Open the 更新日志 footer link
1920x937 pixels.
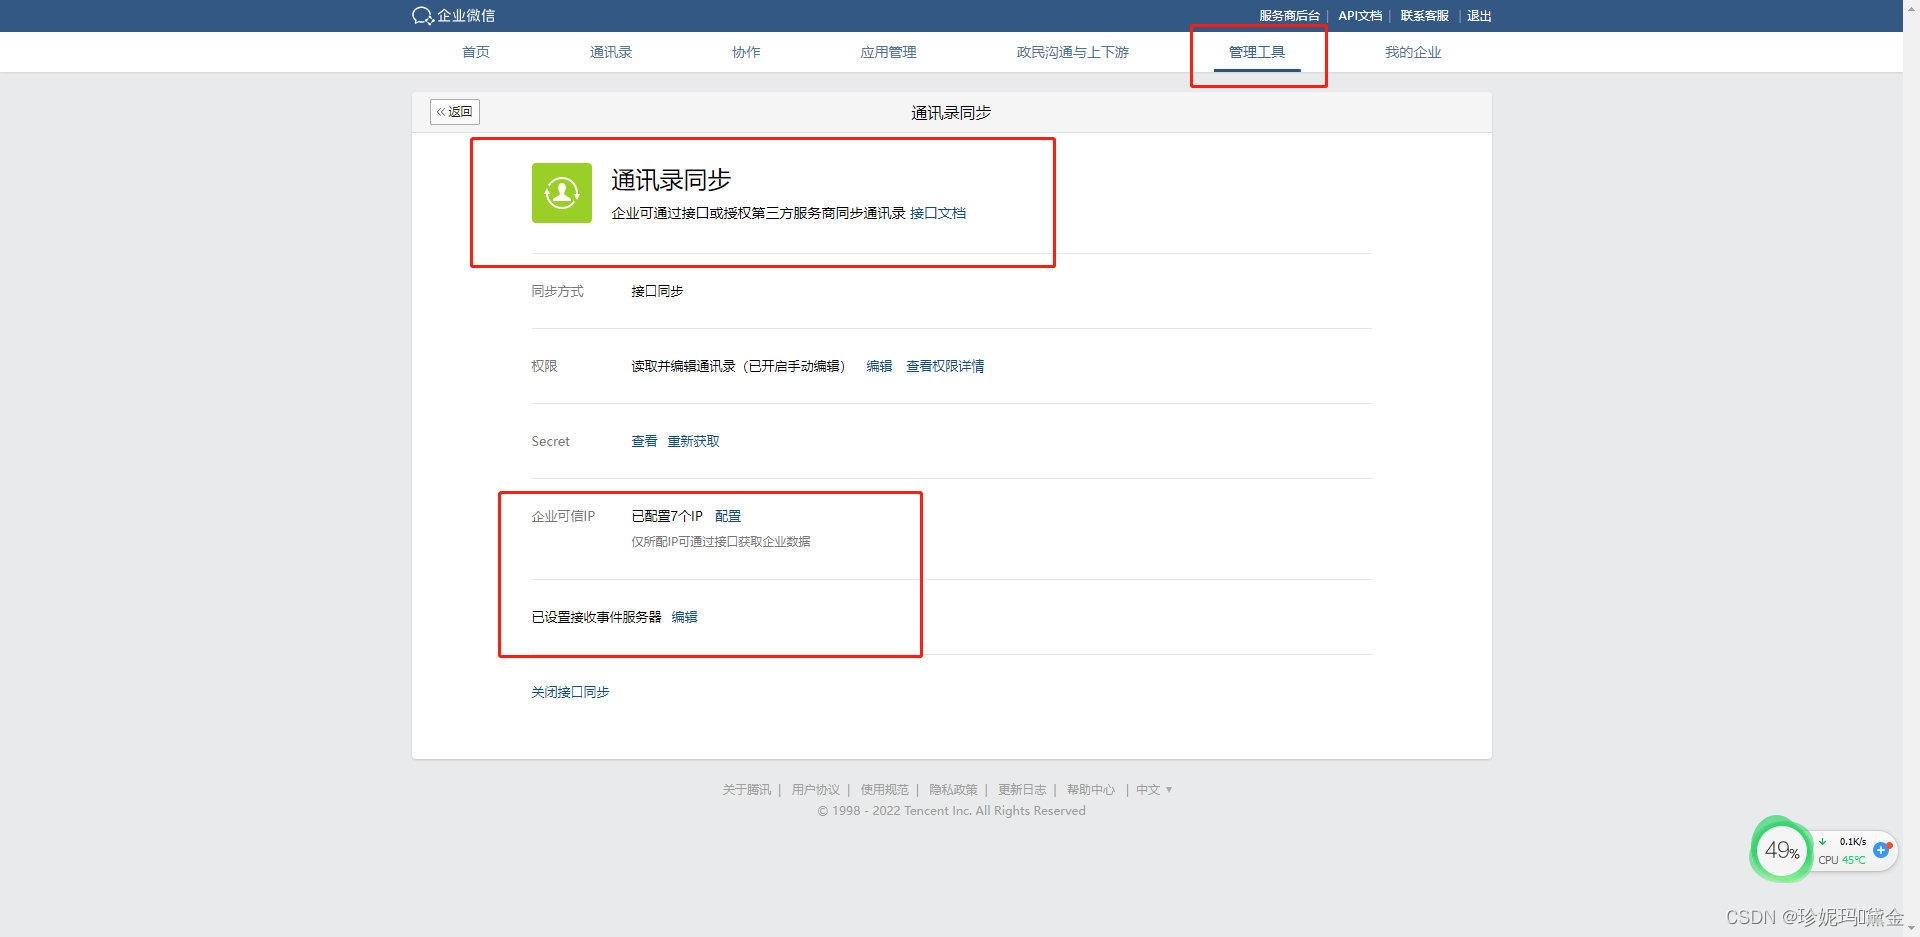(x=1022, y=790)
